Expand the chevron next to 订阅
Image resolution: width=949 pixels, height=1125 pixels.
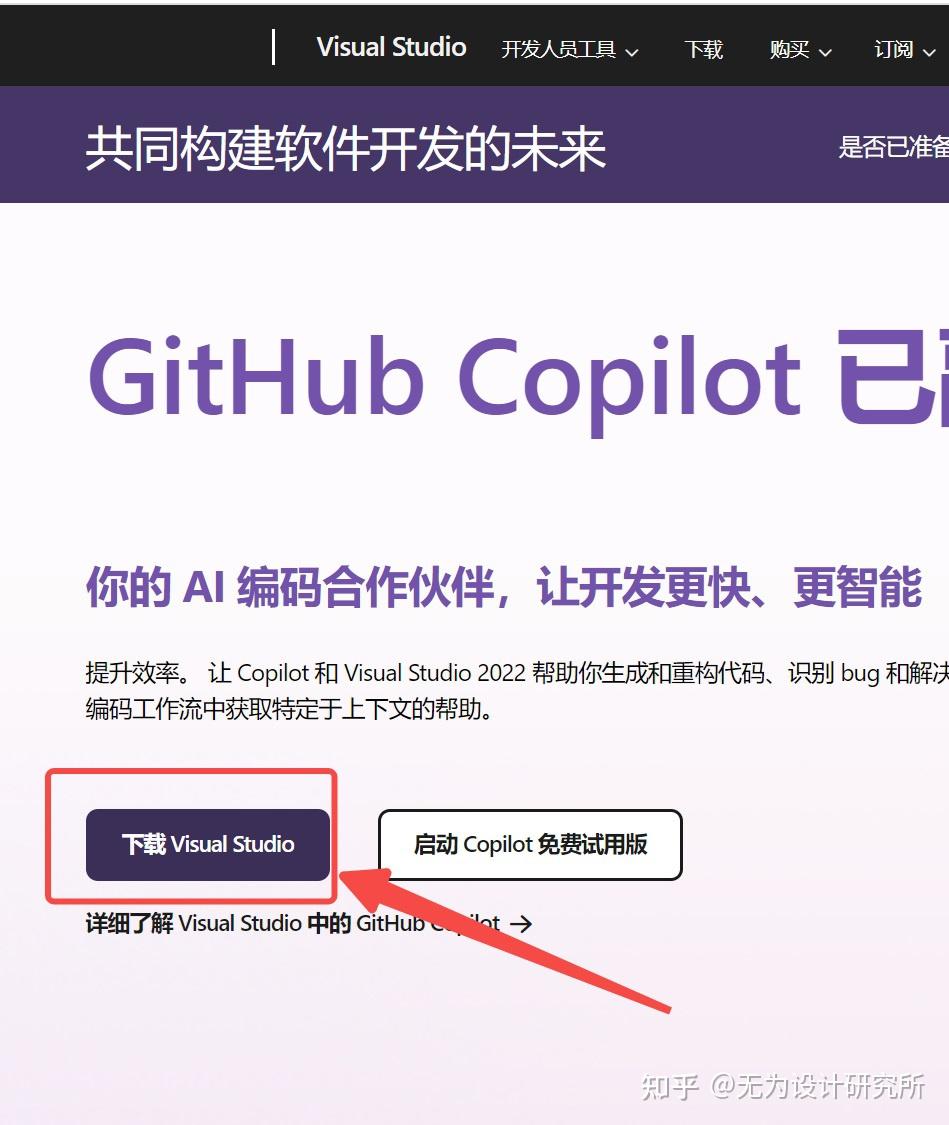[929, 52]
